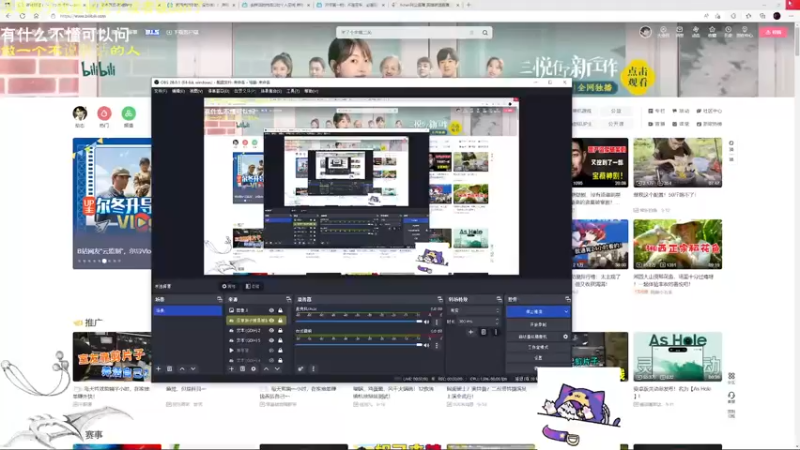Image resolution: width=800 pixels, height=450 pixels.
Task: Remove transition with Scene Transitions trash icon
Action: pyautogui.click(x=484, y=332)
